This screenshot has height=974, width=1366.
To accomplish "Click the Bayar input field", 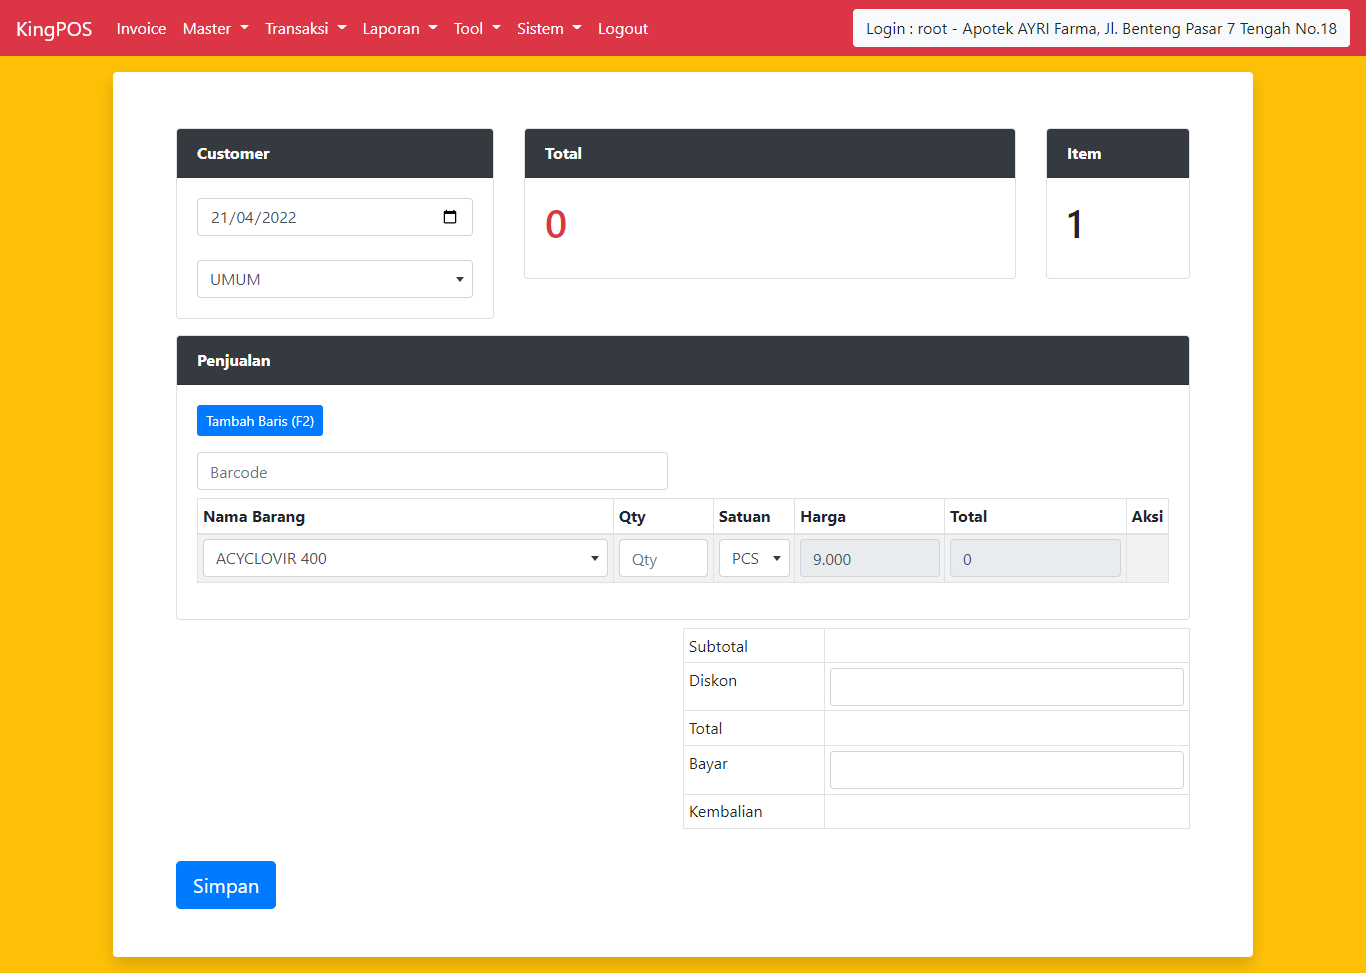I will pyautogui.click(x=1006, y=770).
